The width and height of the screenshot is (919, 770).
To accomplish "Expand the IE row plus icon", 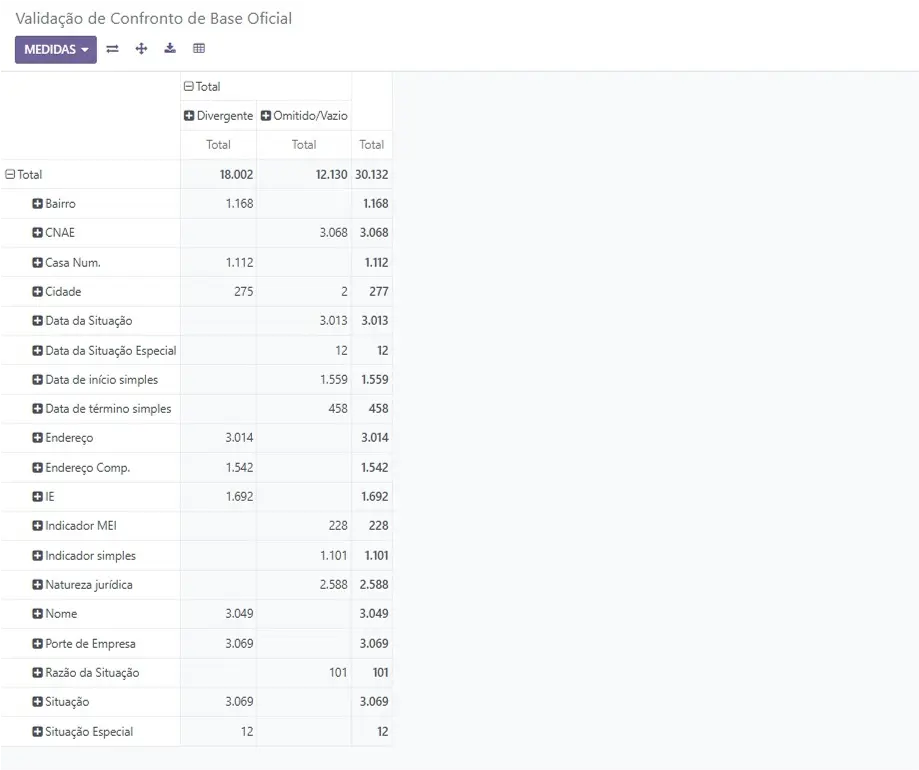I will click(x=38, y=496).
